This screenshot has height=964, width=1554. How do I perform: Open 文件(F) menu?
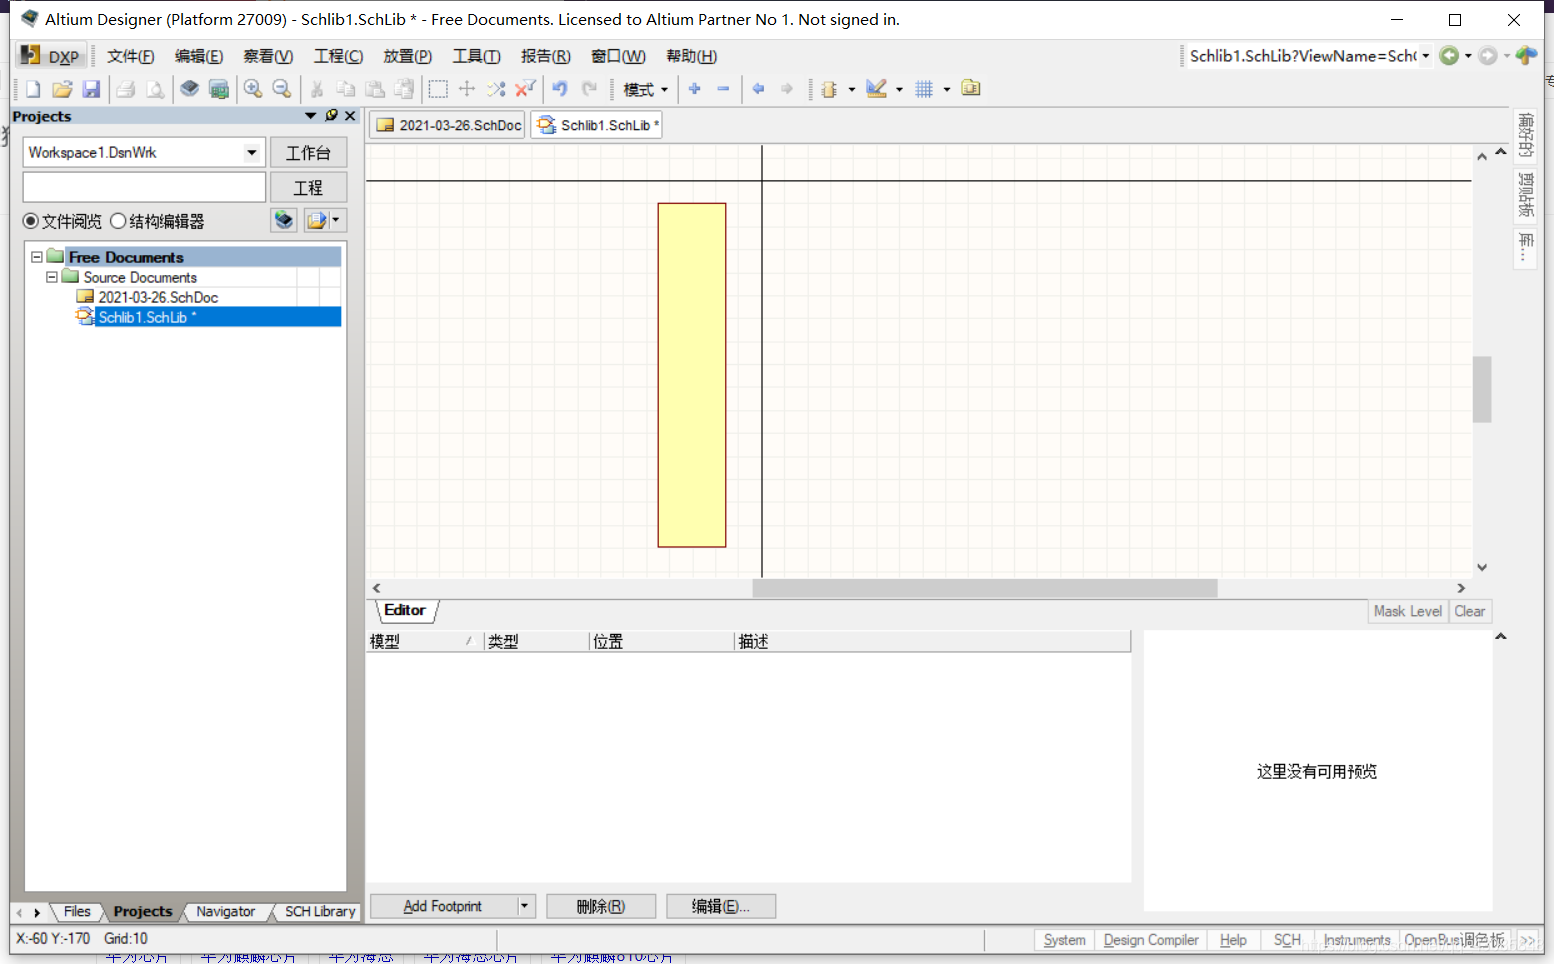click(131, 57)
